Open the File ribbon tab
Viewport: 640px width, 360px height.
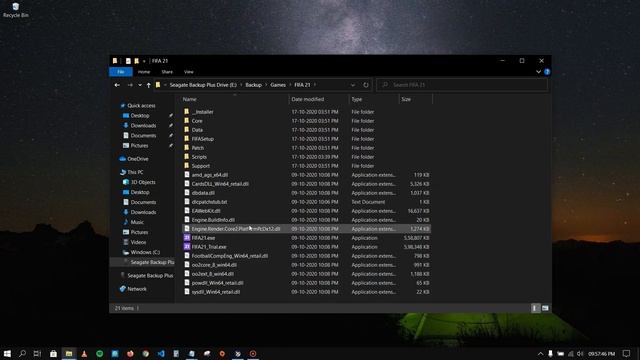pyautogui.click(x=121, y=72)
